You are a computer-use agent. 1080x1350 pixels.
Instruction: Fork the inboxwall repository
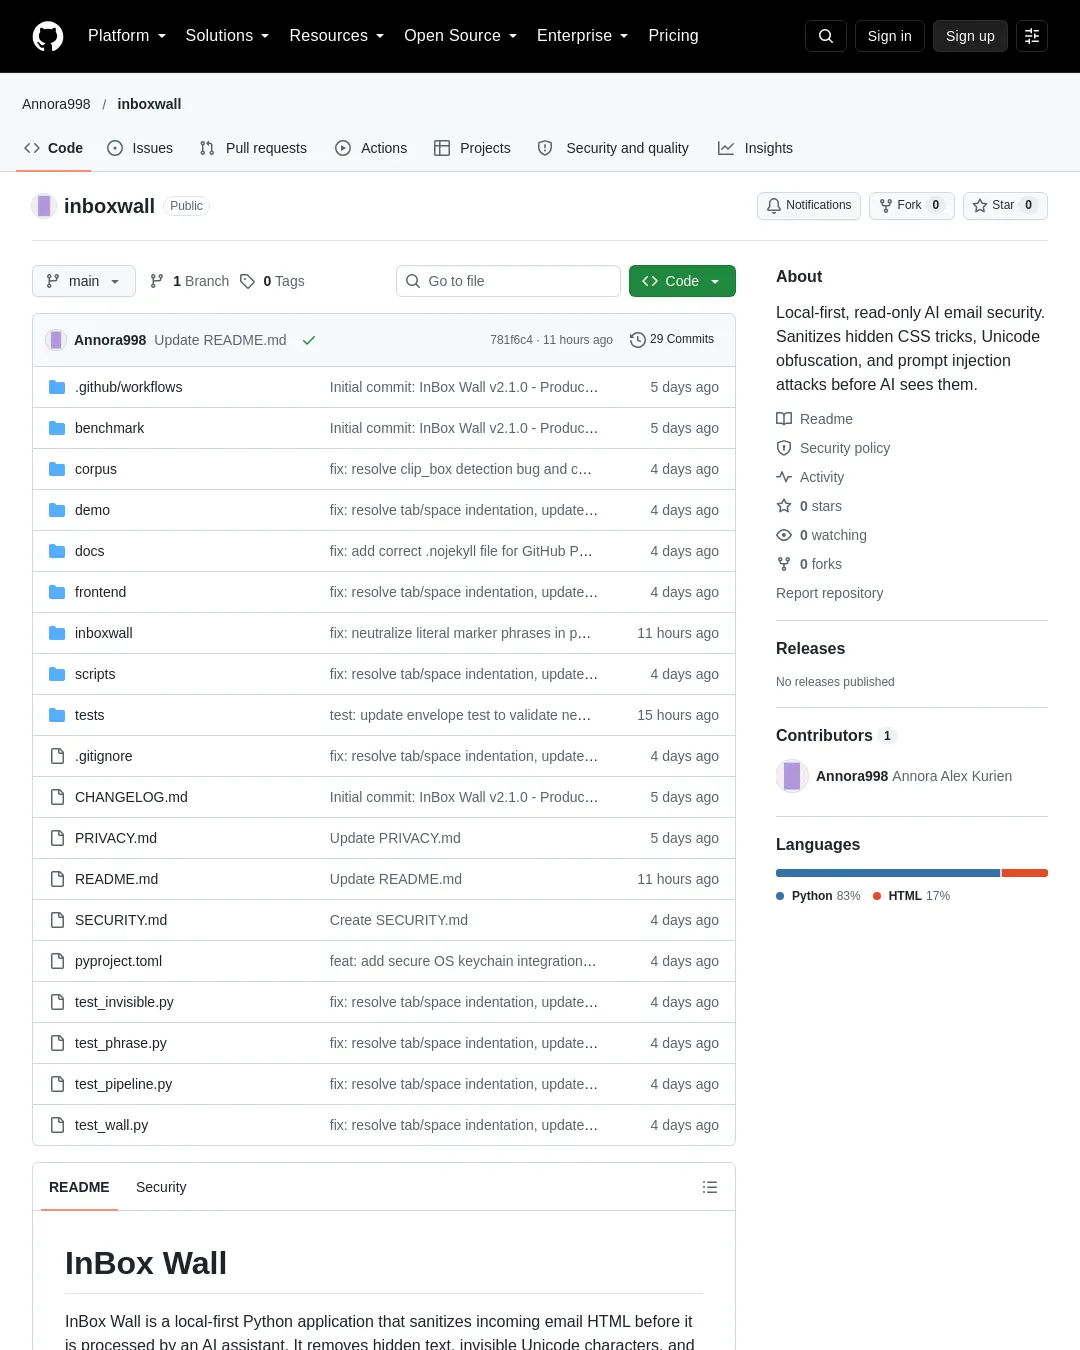912,205
